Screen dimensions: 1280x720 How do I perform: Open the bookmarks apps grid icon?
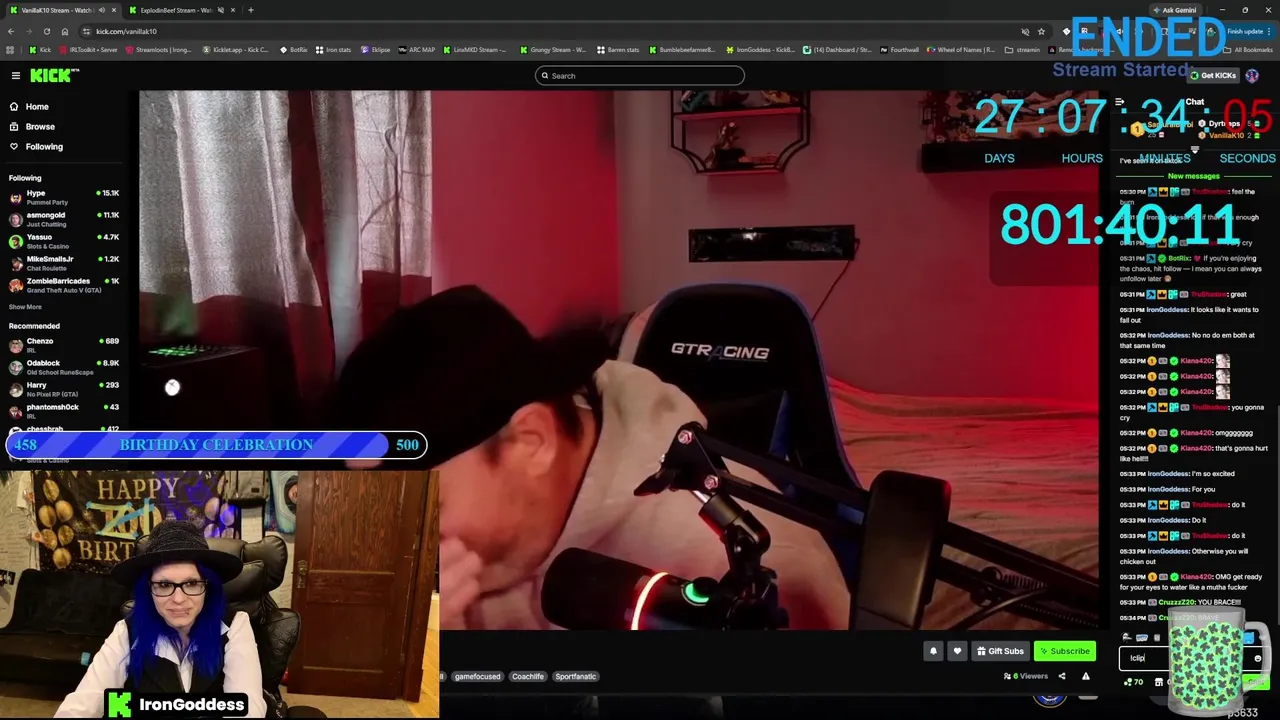[x=10, y=50]
